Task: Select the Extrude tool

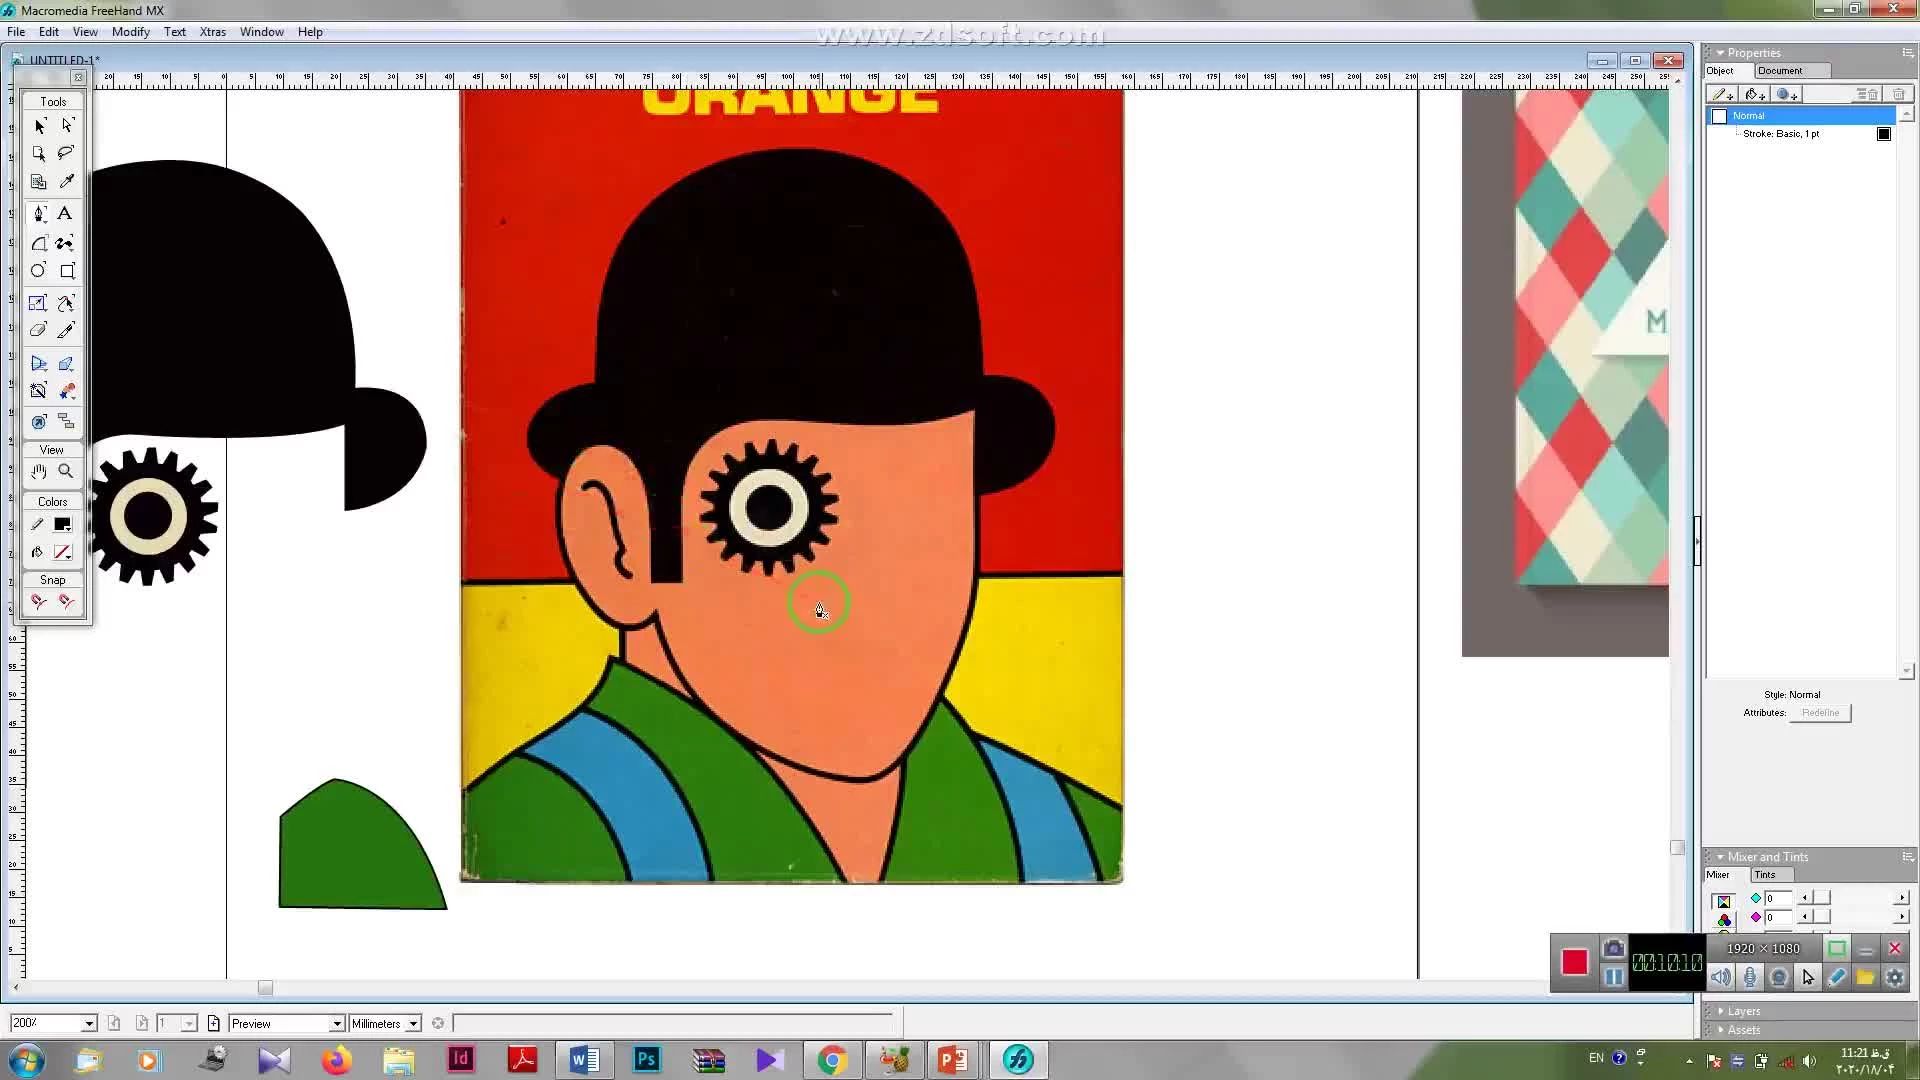Action: pos(66,364)
